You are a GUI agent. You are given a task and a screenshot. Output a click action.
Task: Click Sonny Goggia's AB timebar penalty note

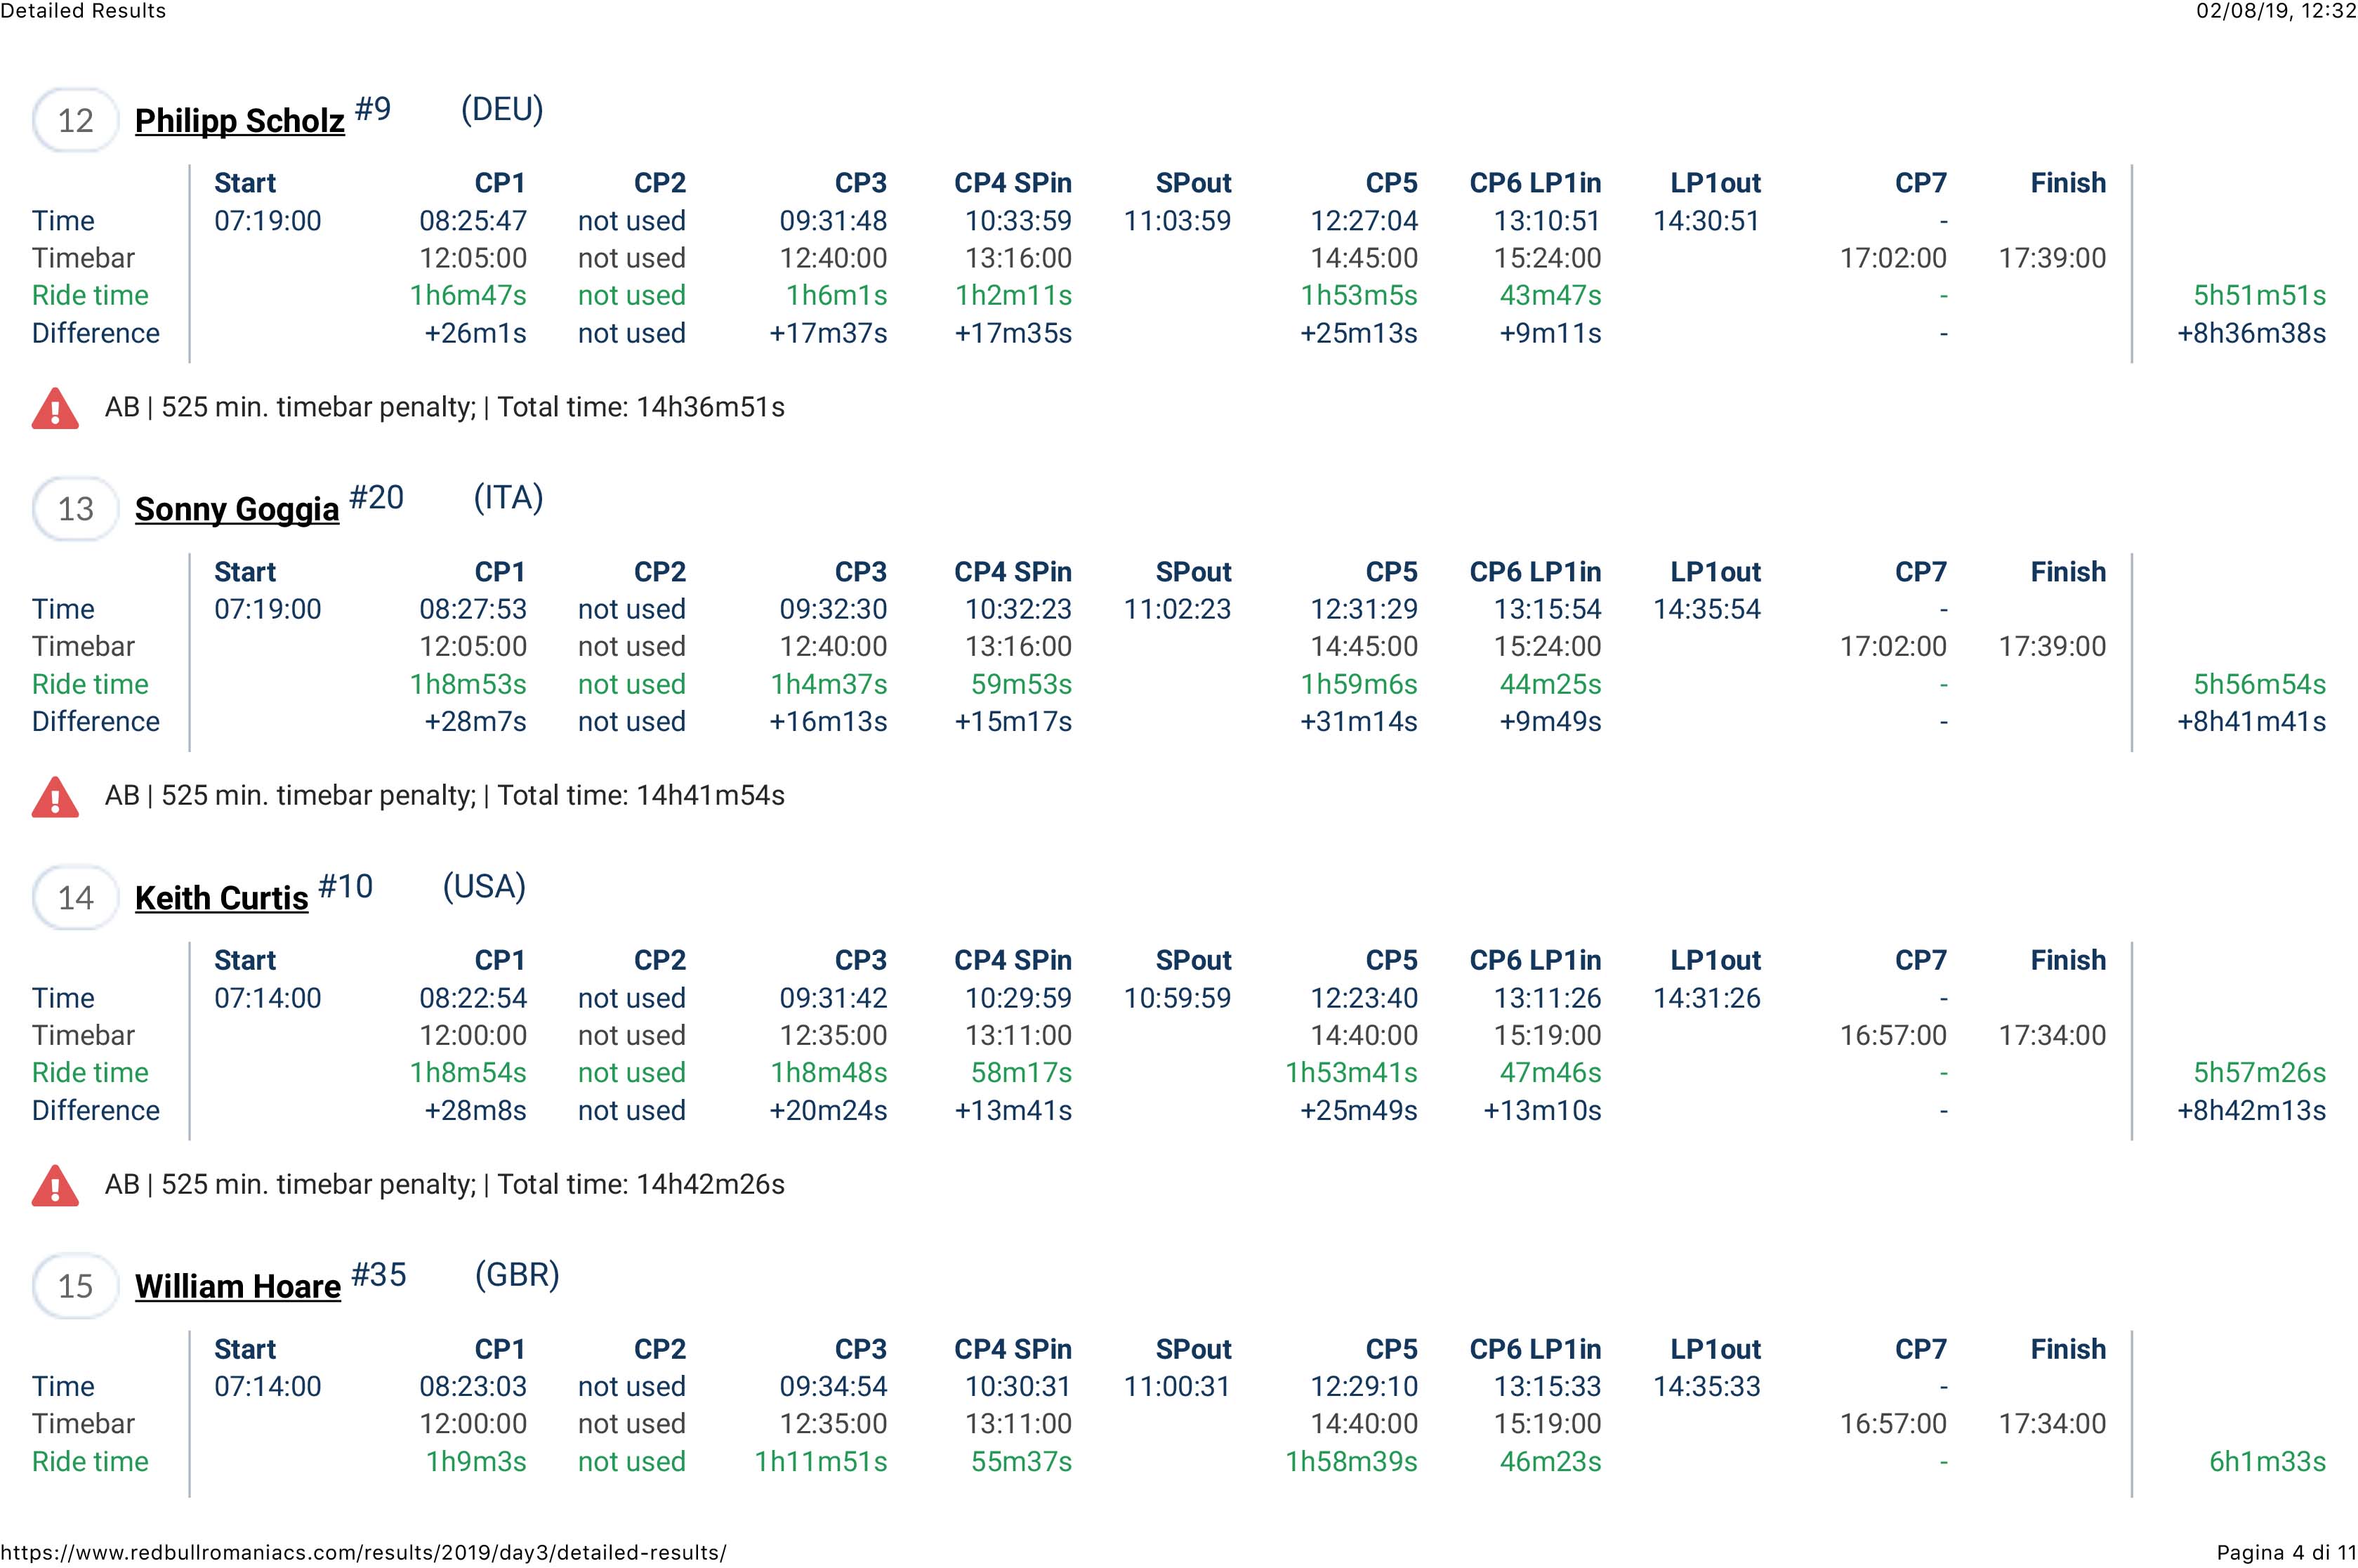445,796
